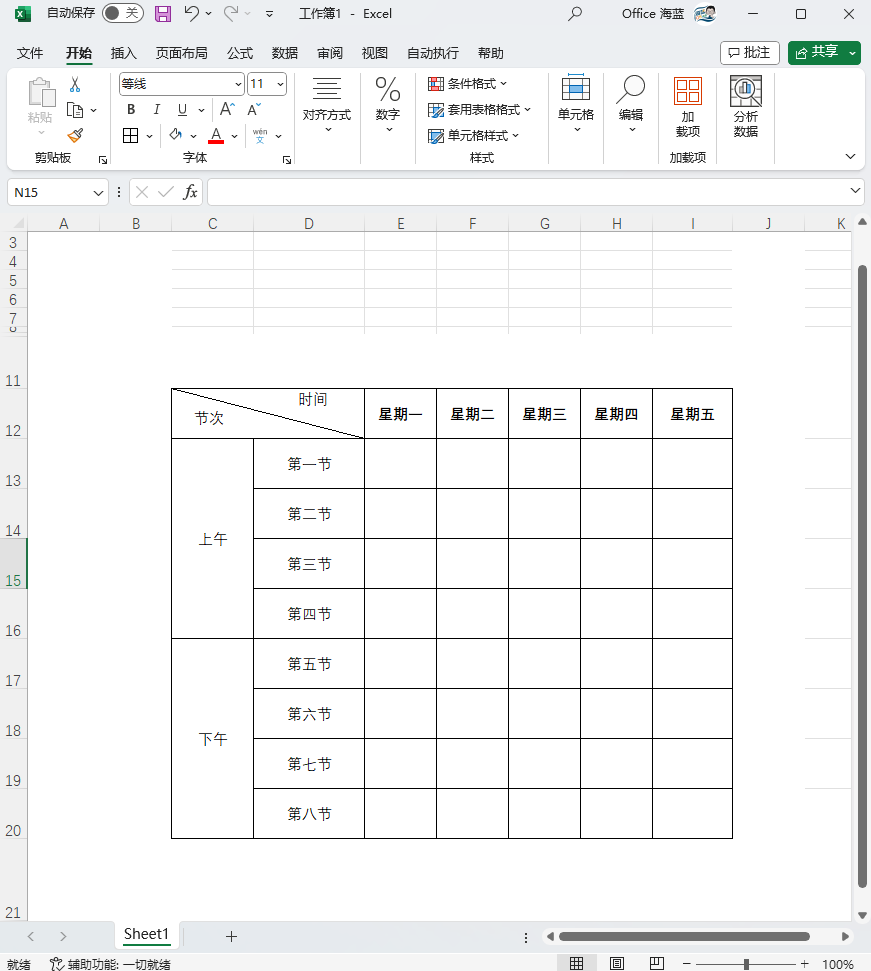Zoom in with the plus button

[x=804, y=964]
